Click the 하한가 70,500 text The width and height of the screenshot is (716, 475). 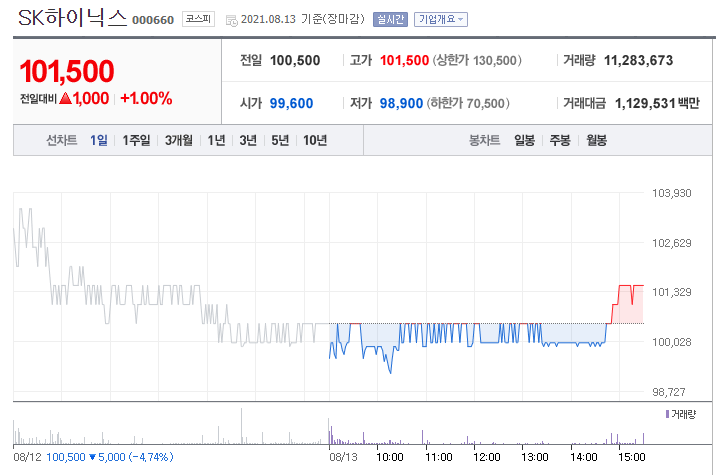click(468, 103)
